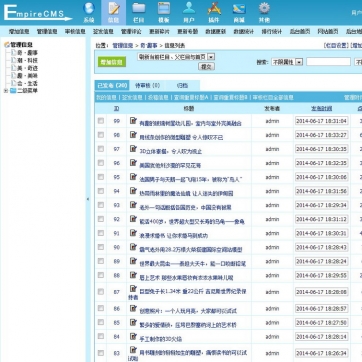362x362 pixels.
Task: Click the edit icon in row ID 86
Action: [133, 308]
